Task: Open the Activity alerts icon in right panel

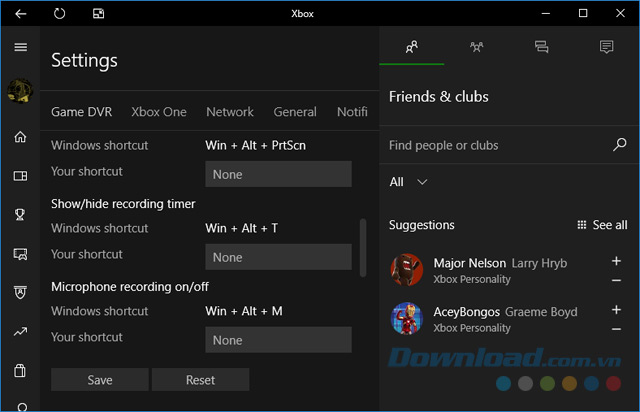Action: pyautogui.click(x=606, y=47)
